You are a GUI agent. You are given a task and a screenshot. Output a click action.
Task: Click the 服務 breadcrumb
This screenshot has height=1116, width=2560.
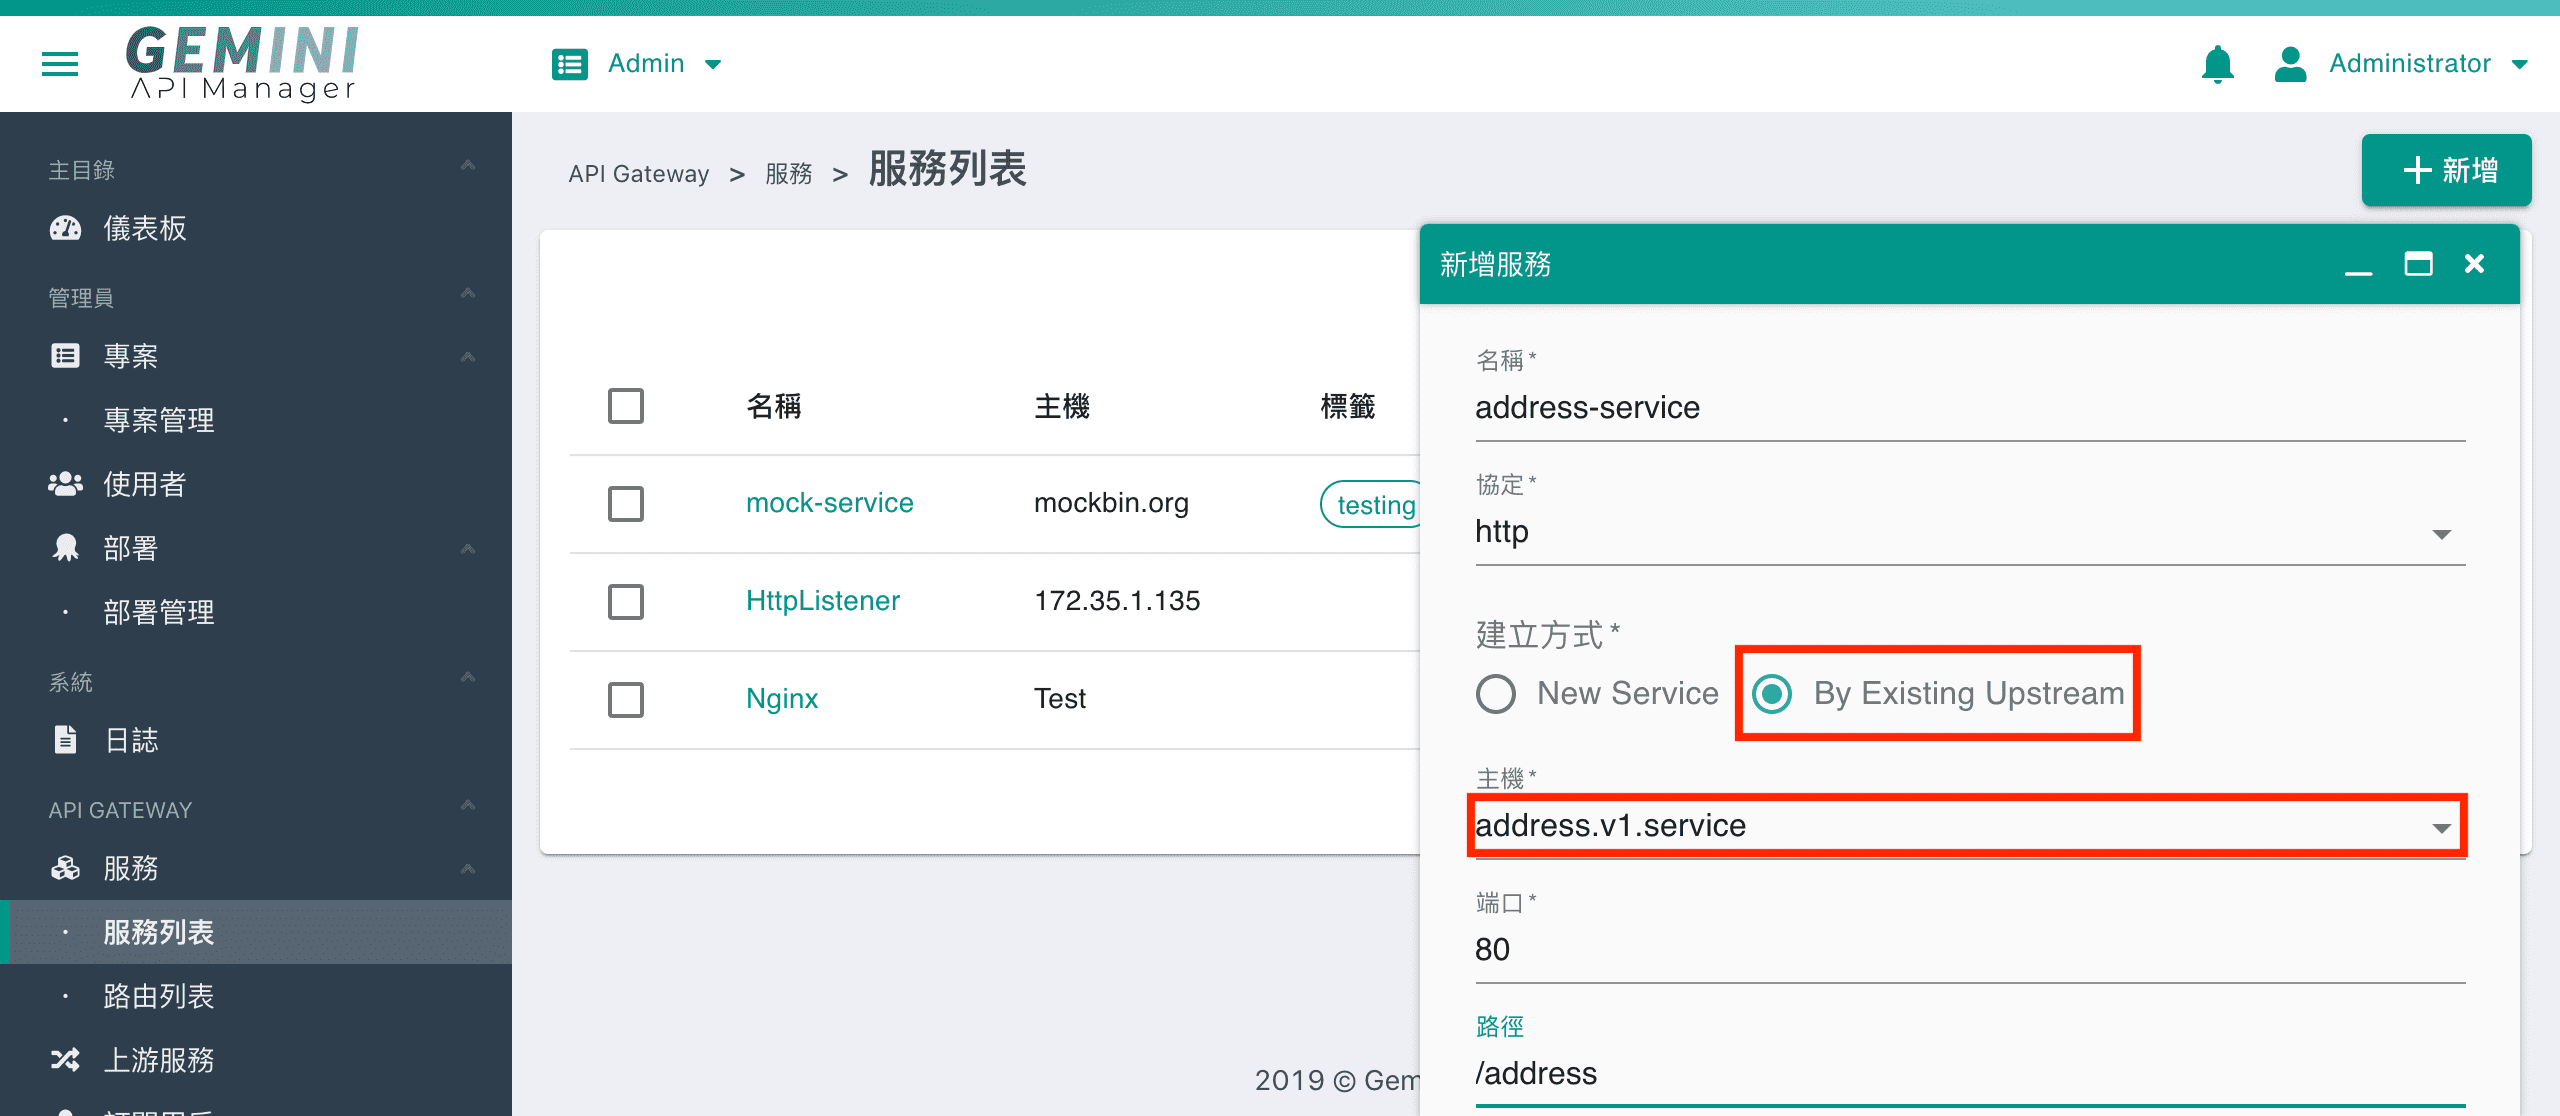click(789, 174)
